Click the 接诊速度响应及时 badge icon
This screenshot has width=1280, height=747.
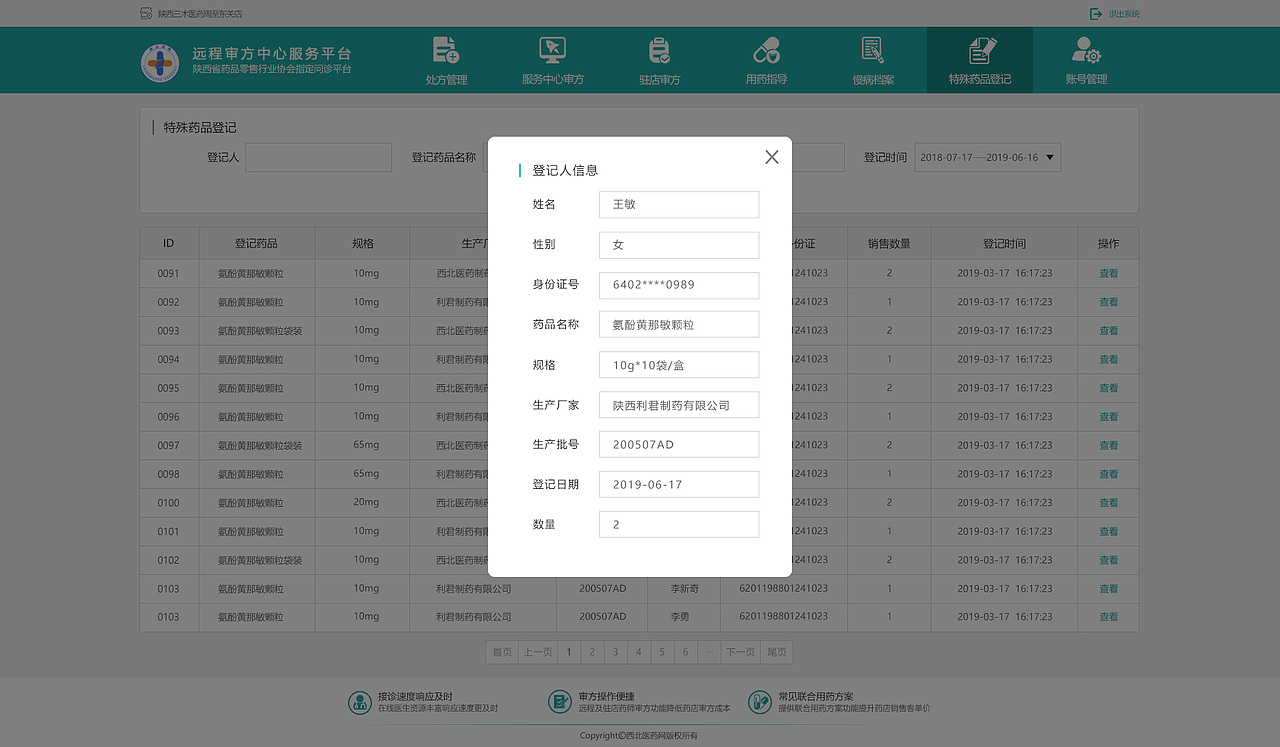[360, 702]
